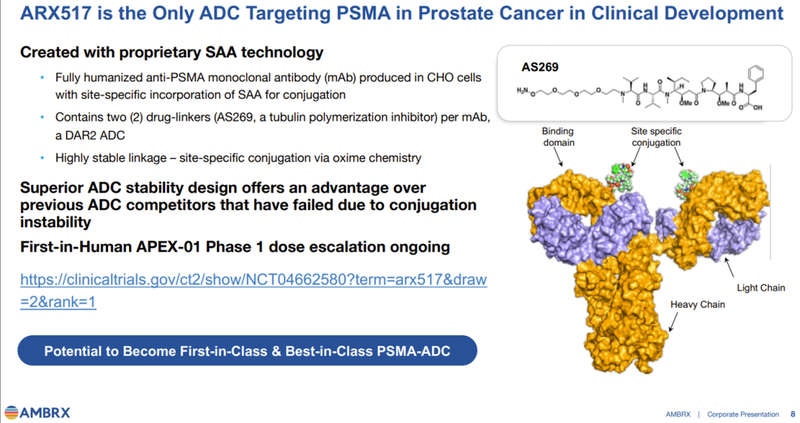Click the AMBRX logo icon
This screenshot has width=800, height=423.
(x=11, y=412)
